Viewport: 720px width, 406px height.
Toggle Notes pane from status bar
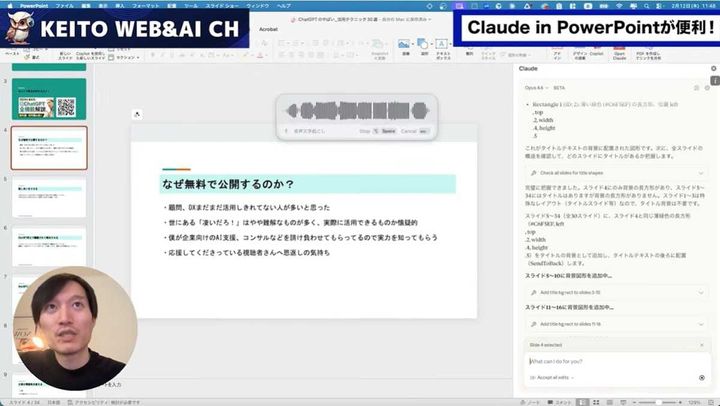click(531, 402)
